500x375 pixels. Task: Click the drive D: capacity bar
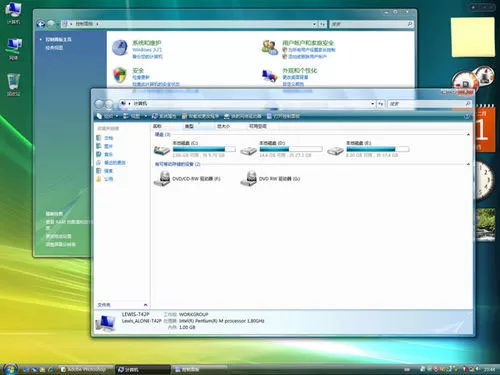click(x=291, y=149)
